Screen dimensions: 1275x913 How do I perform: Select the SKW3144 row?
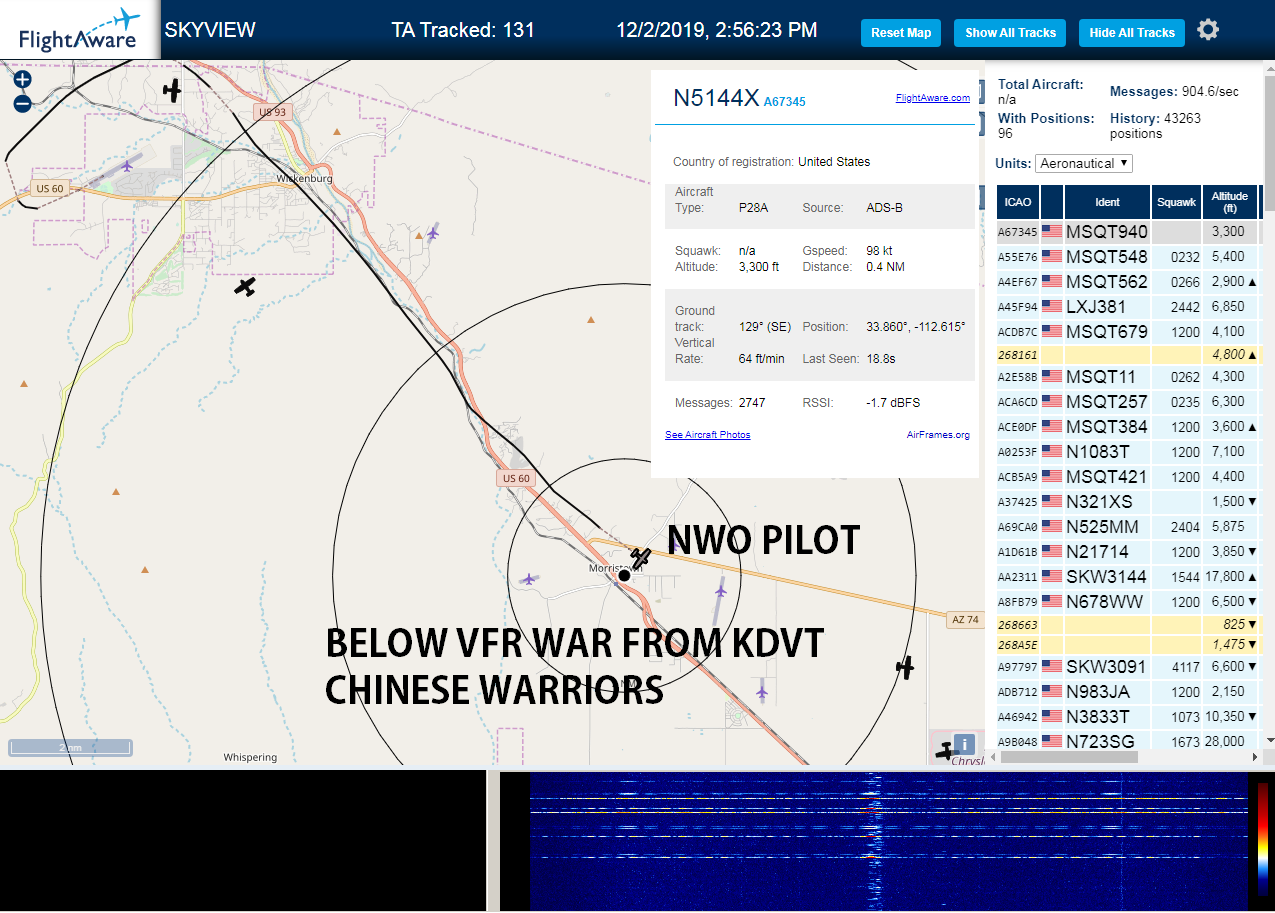point(1128,577)
